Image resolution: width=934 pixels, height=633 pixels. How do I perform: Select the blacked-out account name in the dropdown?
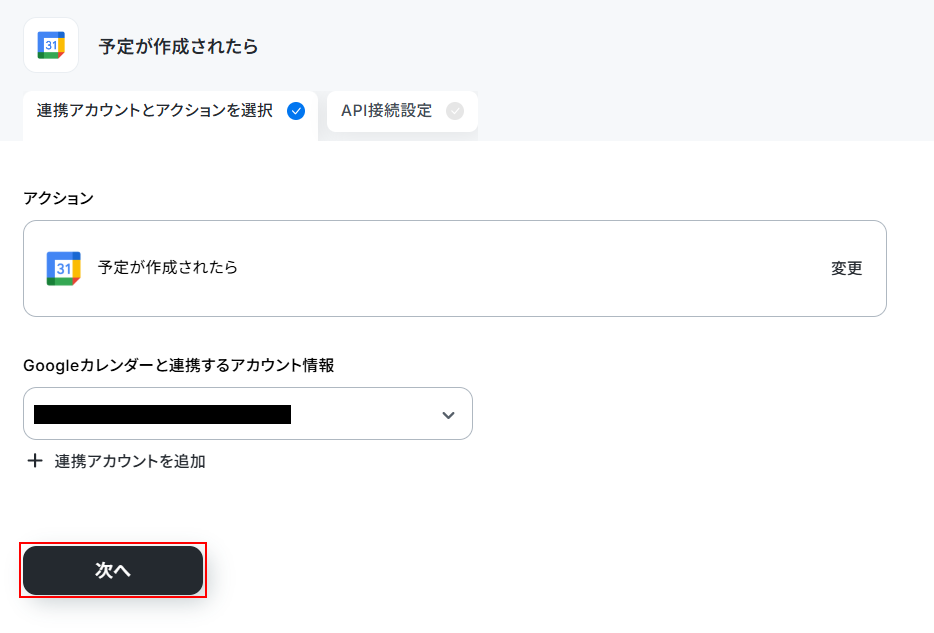click(x=163, y=414)
